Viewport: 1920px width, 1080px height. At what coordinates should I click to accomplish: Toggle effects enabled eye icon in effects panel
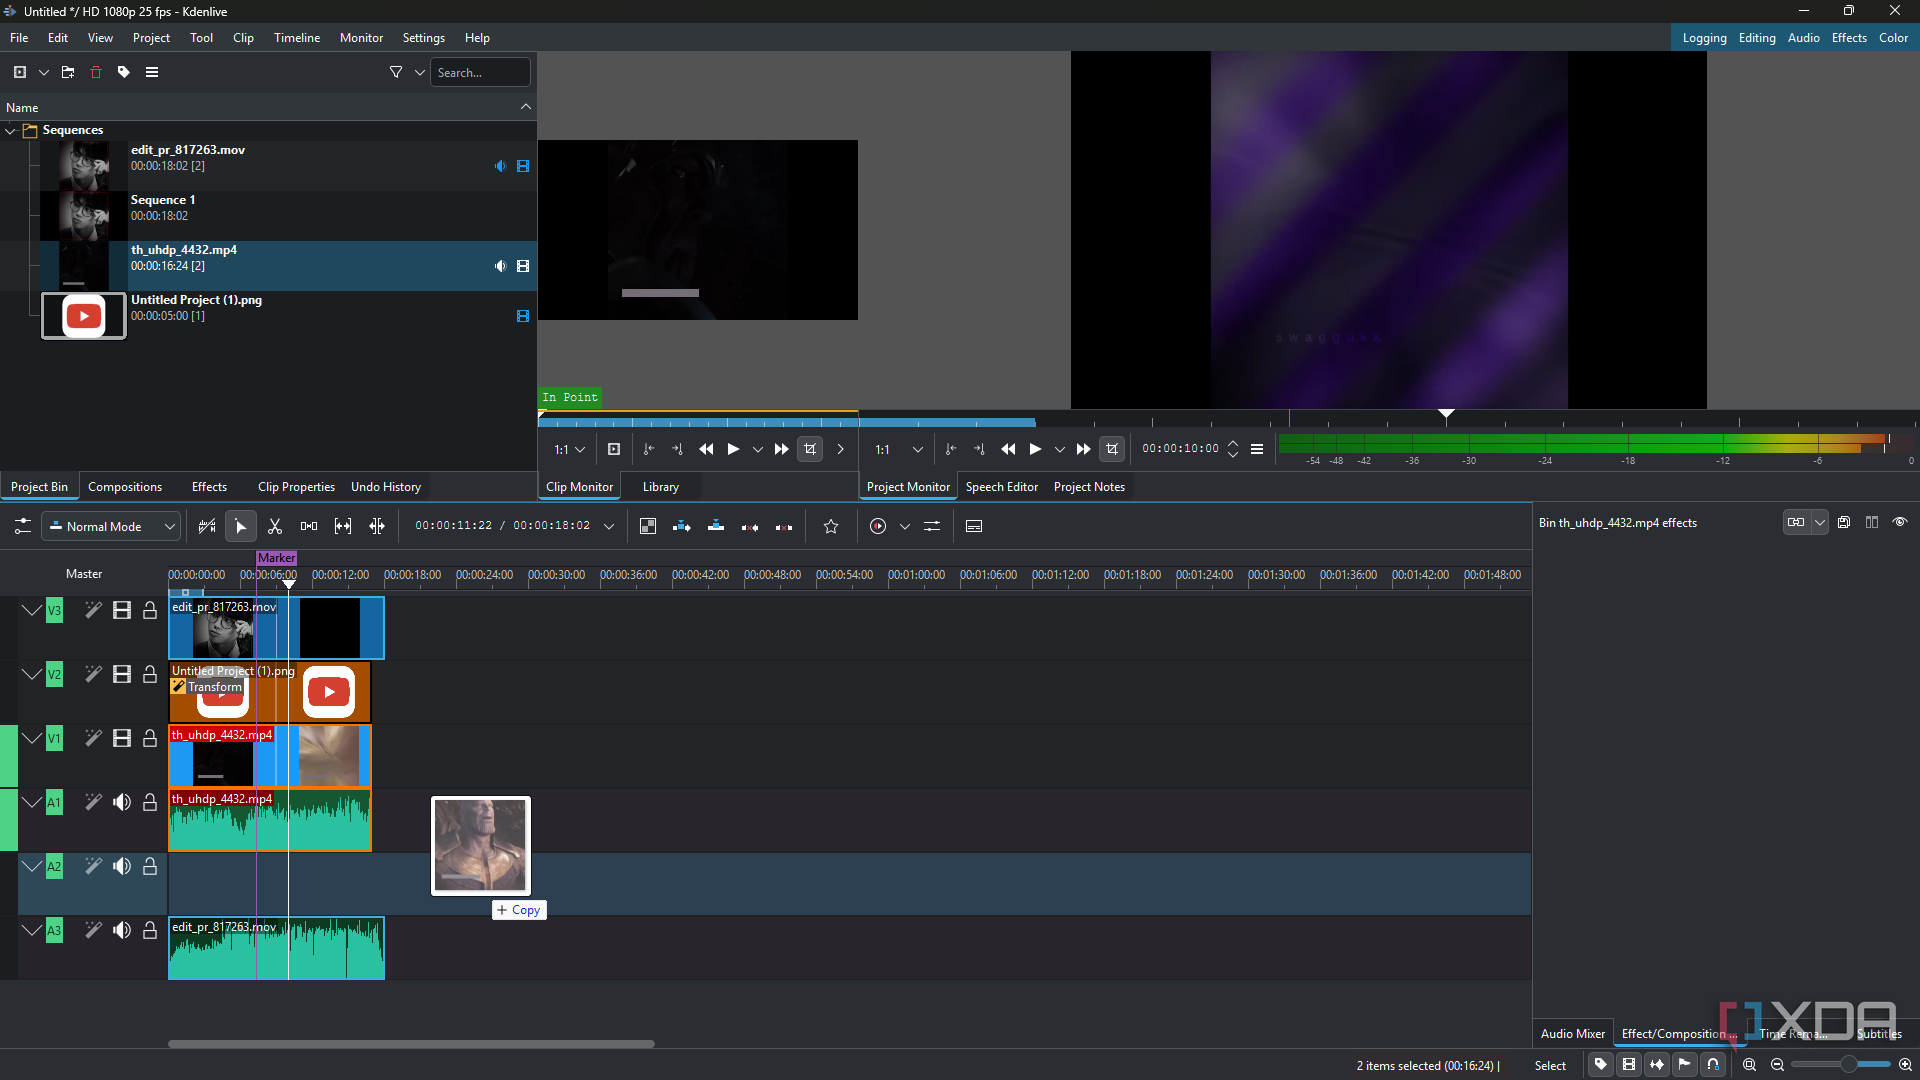(1900, 522)
